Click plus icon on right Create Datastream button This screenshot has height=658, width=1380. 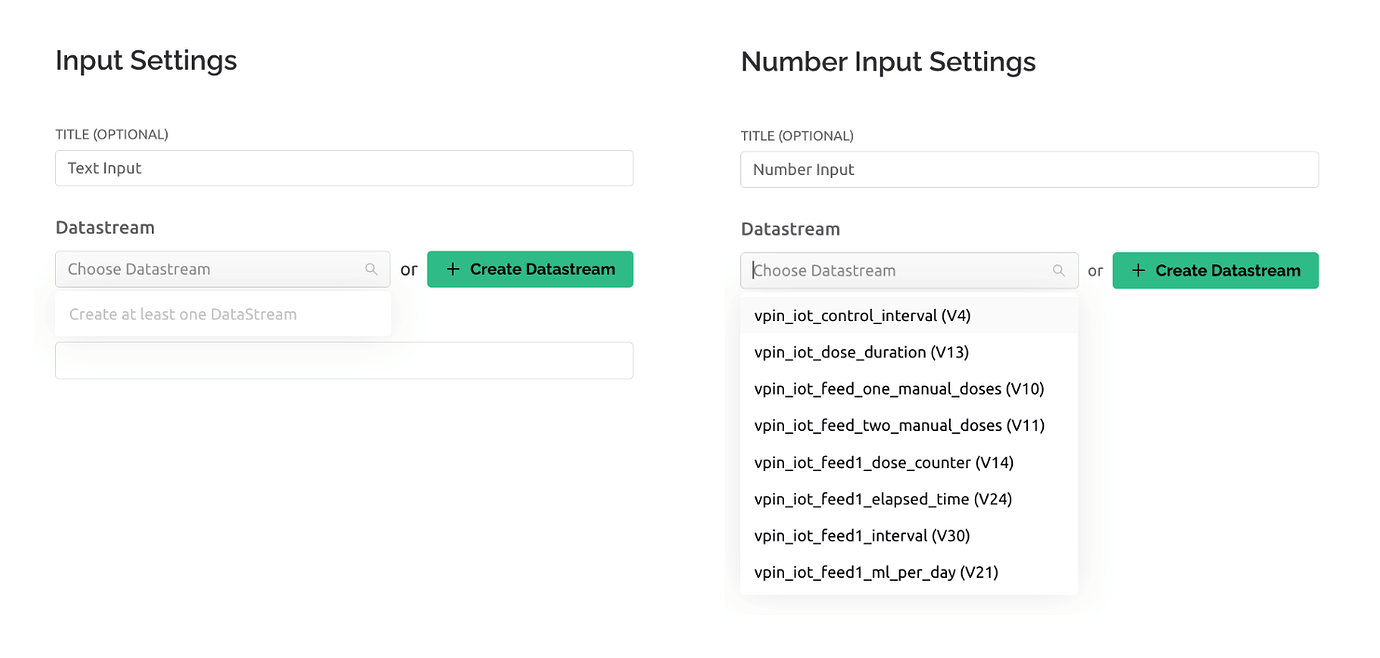[x=1138, y=270]
